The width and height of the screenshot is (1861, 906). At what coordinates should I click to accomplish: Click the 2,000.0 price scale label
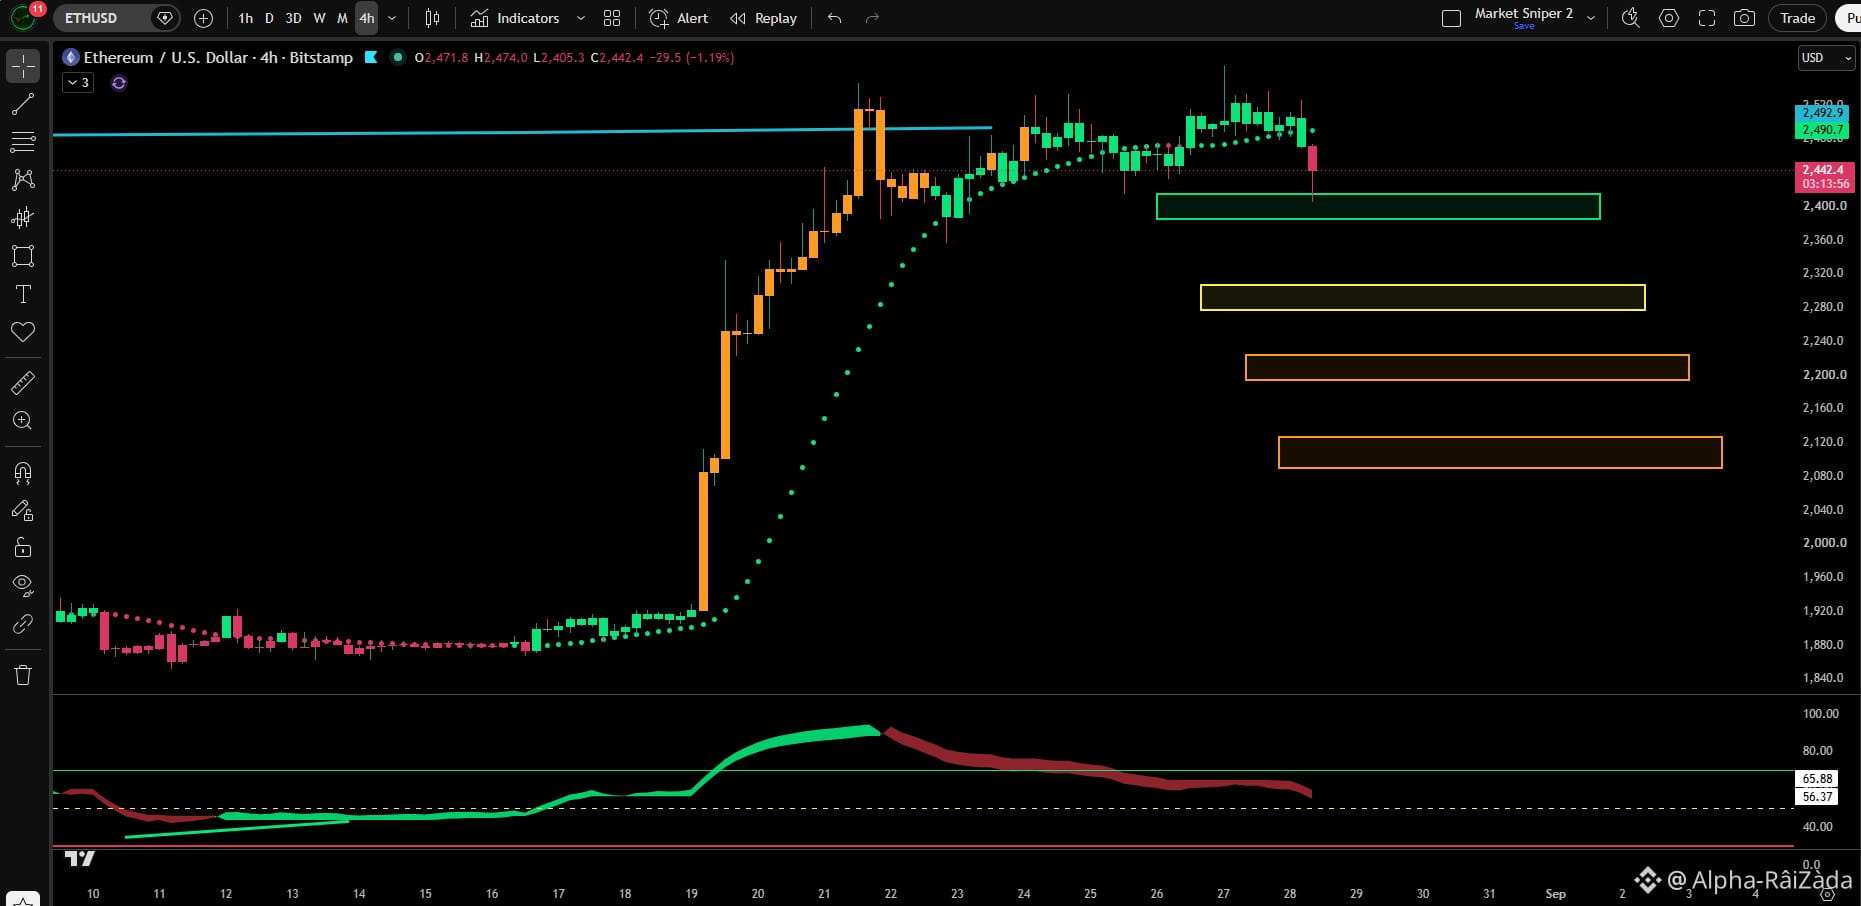click(1824, 543)
